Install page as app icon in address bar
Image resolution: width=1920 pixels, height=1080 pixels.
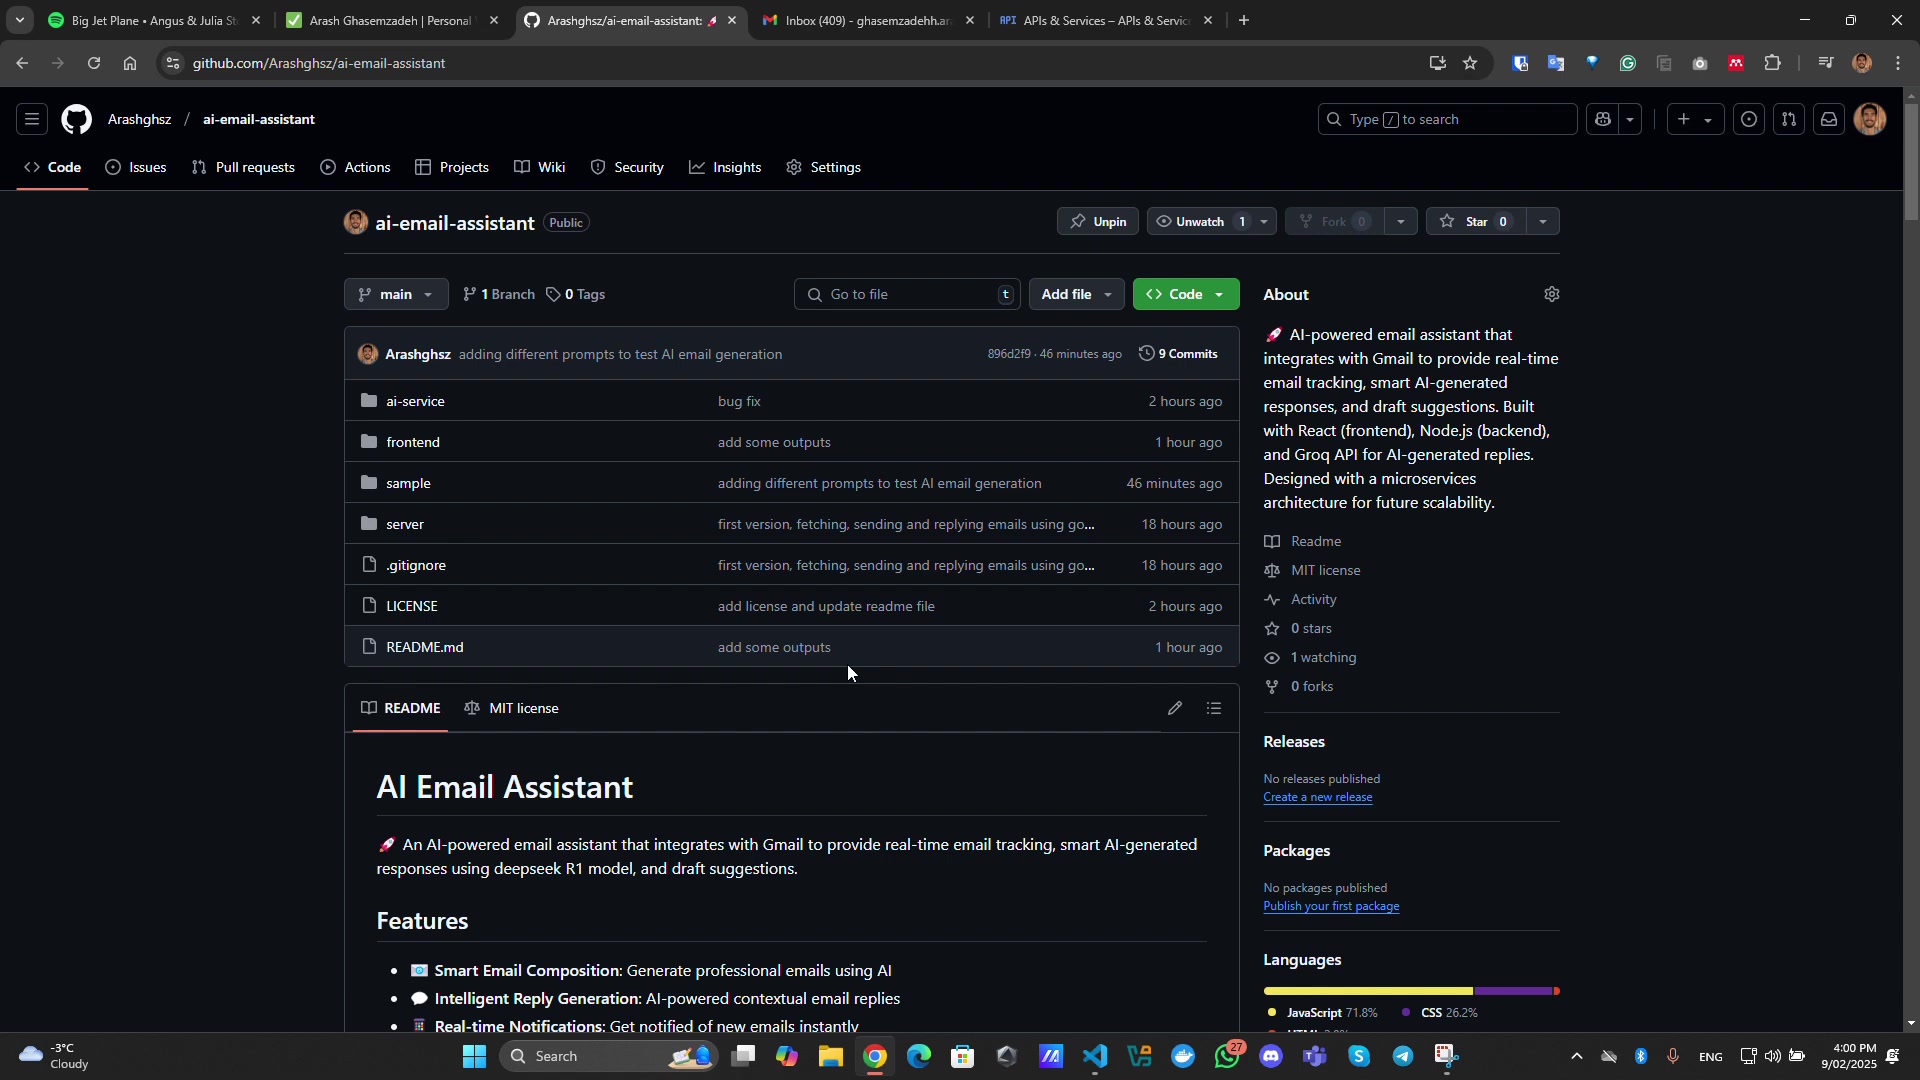pyautogui.click(x=1438, y=63)
